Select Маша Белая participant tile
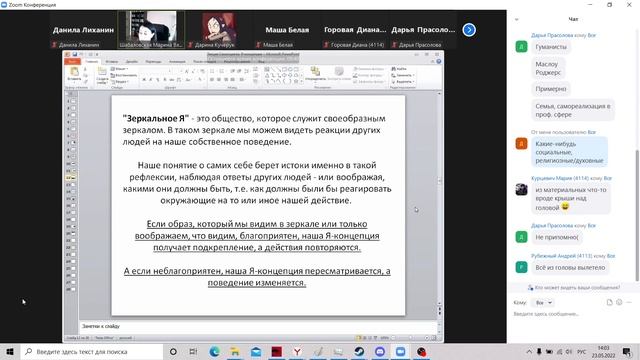This screenshot has width=640, height=360. 287,30
